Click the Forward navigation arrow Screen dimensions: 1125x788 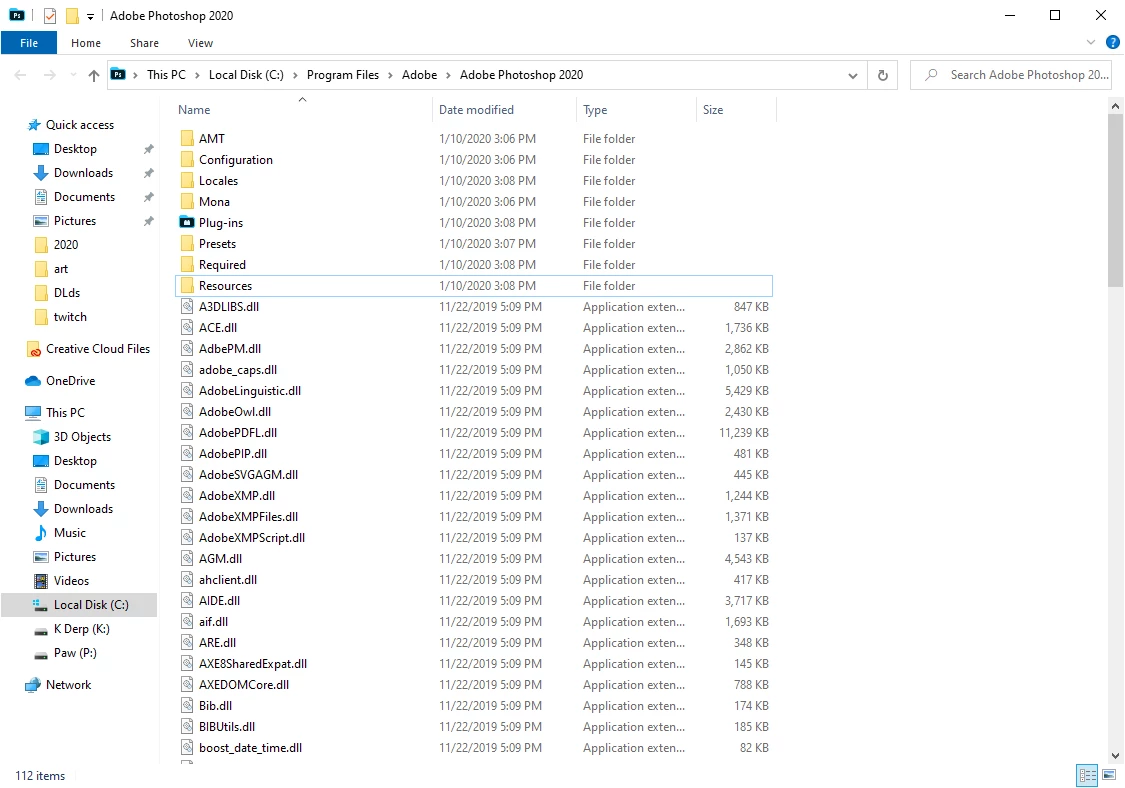pyautogui.click(x=49, y=75)
